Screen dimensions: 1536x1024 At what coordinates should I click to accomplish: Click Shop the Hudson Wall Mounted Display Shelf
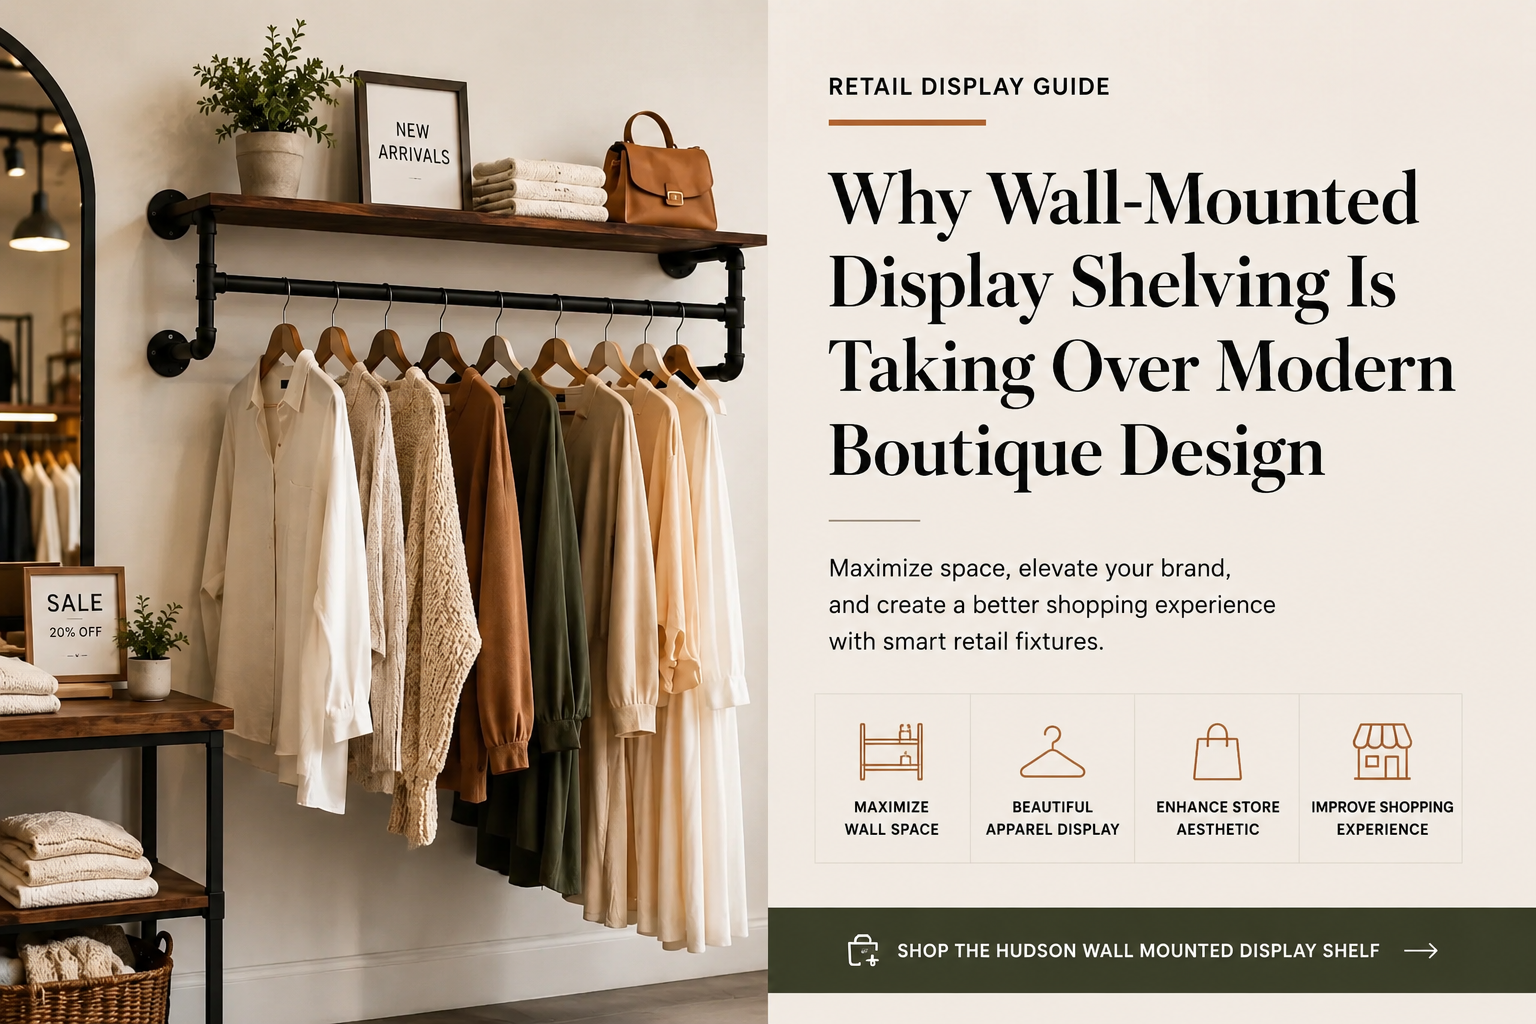[x=1138, y=951]
